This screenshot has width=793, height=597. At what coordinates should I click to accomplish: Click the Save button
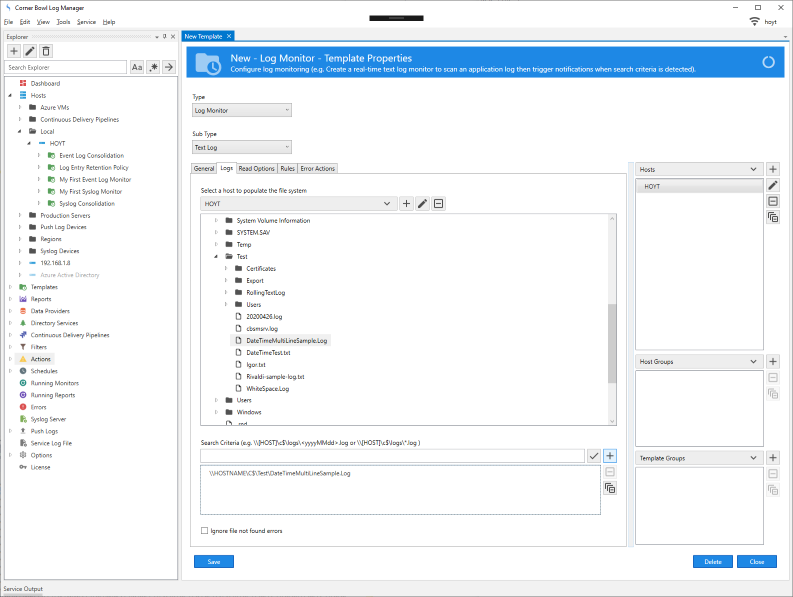coord(214,562)
